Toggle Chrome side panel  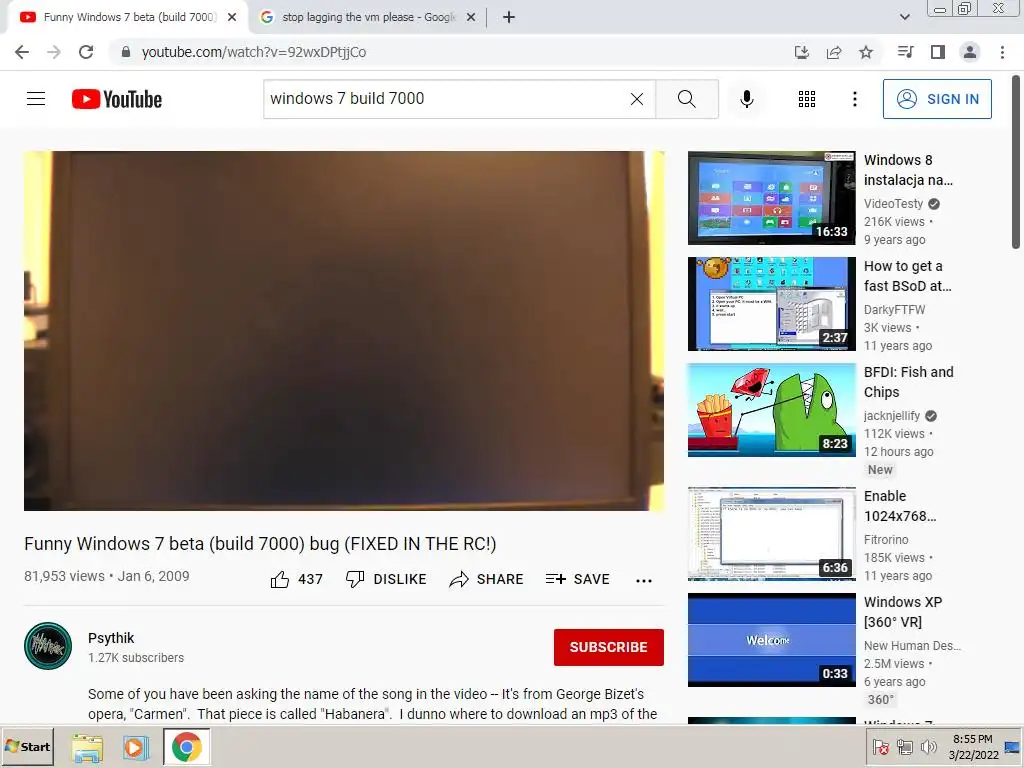click(x=938, y=52)
